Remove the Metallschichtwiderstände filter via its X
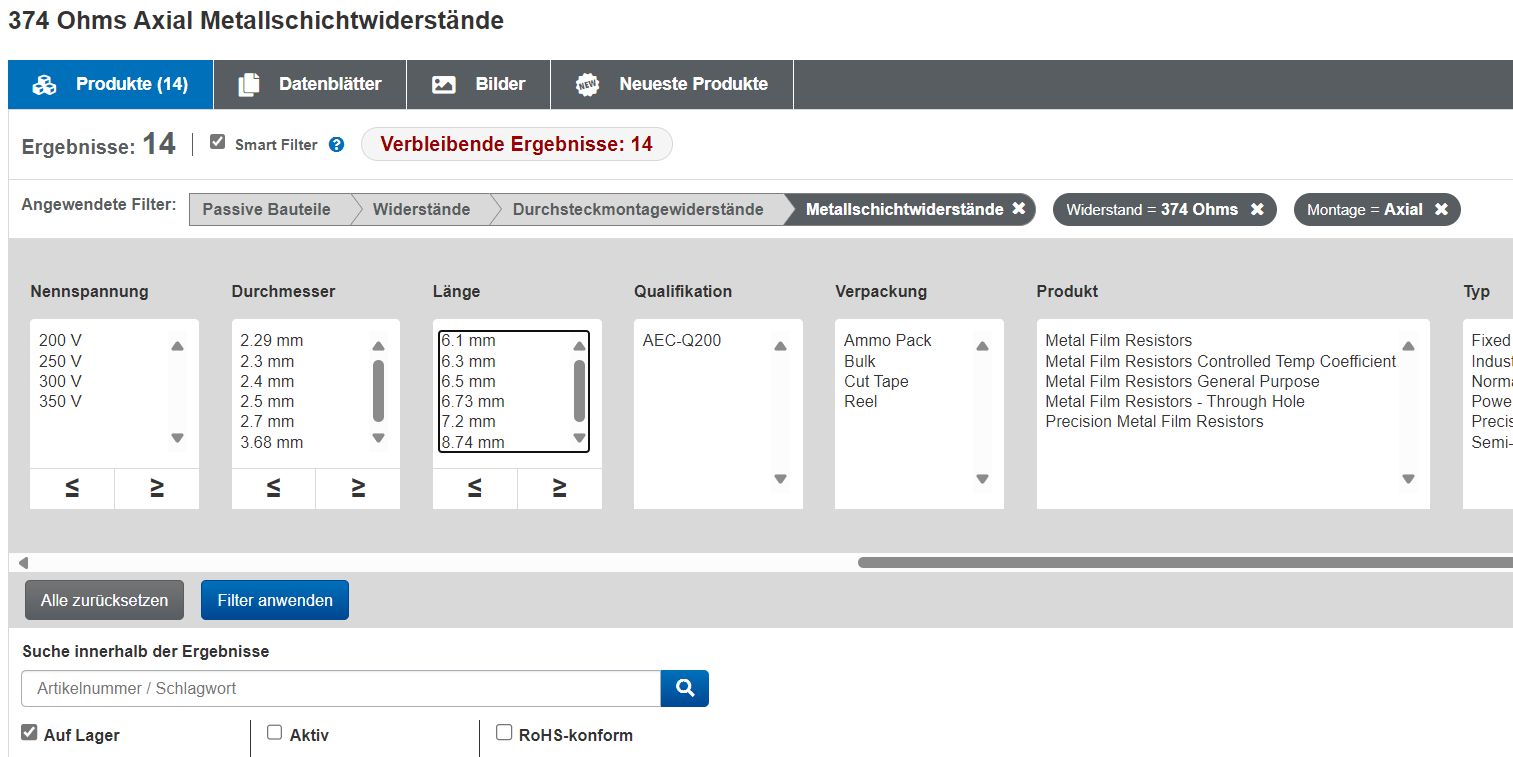Screen dimensions: 1513x757 (1019, 209)
